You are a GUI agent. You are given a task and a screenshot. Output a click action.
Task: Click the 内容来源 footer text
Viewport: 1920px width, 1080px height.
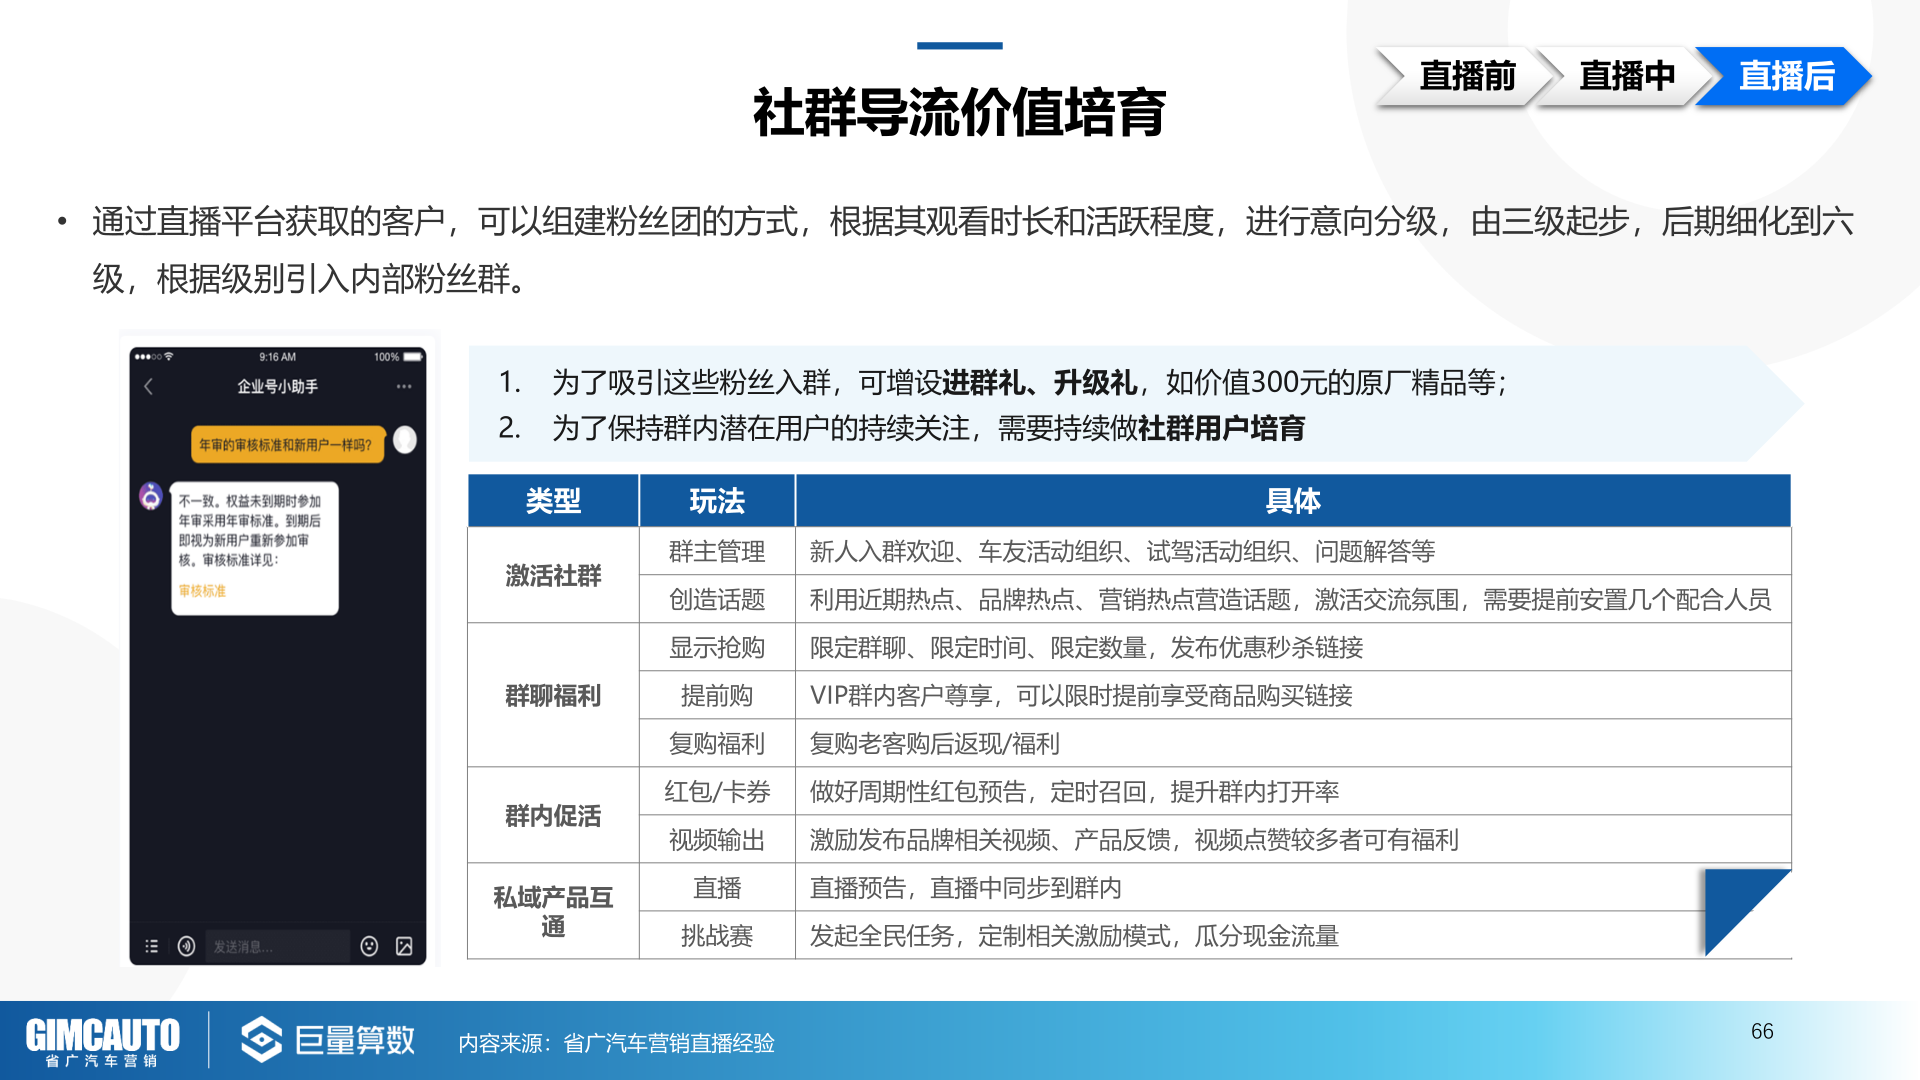click(x=616, y=1043)
